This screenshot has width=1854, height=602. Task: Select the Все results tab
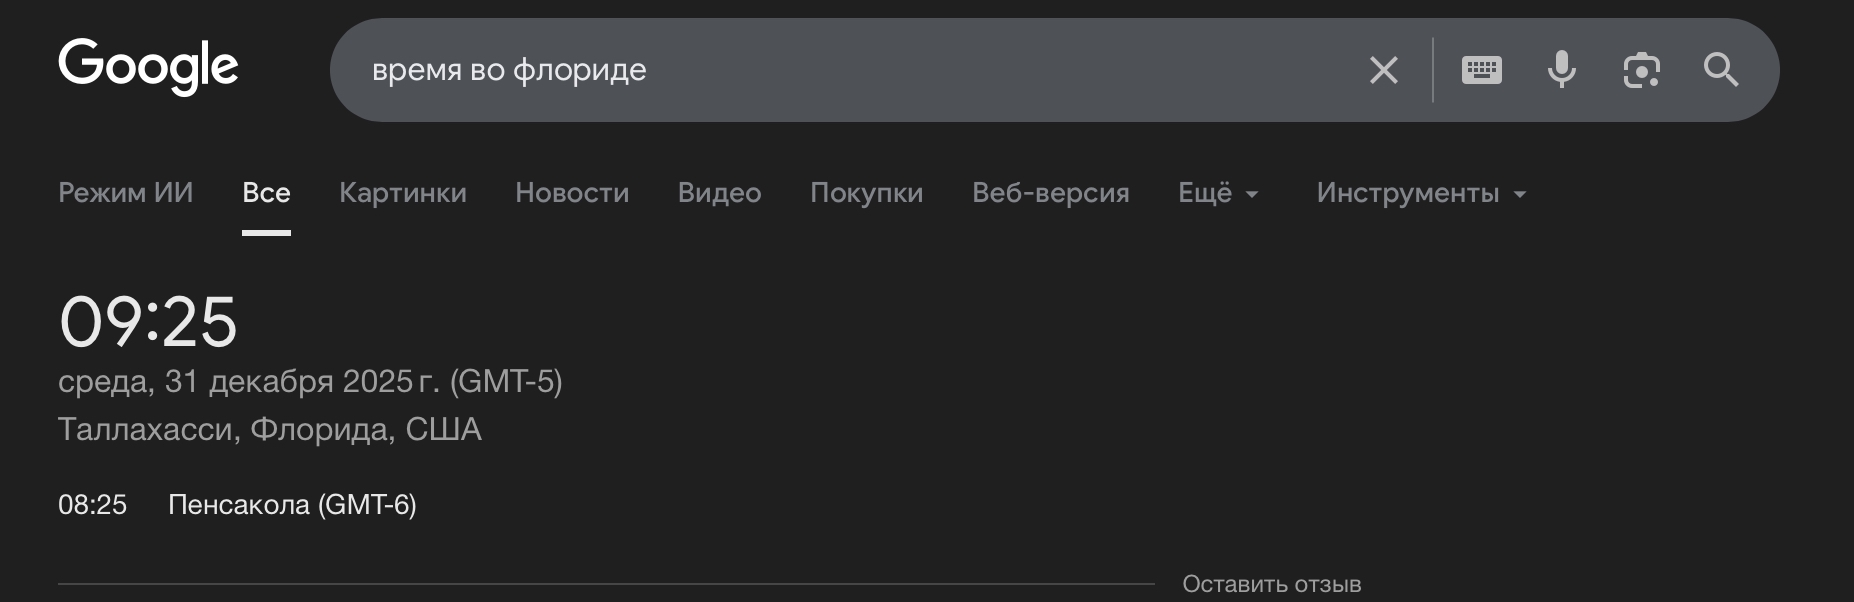tap(266, 193)
